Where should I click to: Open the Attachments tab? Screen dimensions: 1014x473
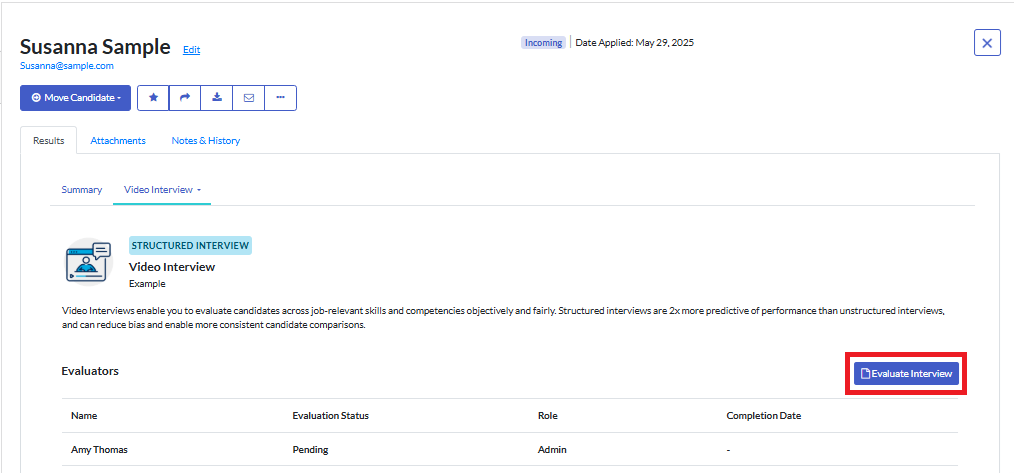[x=118, y=140]
